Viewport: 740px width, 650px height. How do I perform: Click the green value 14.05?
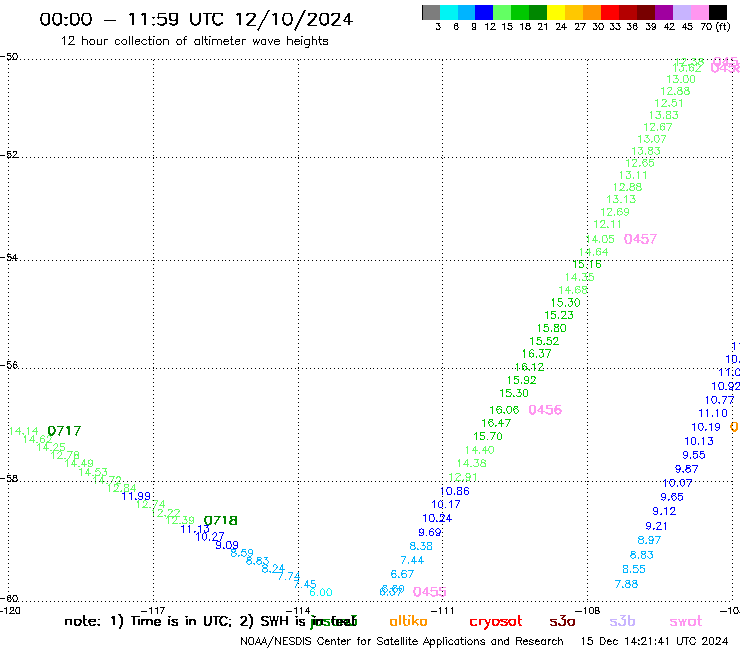pos(600,239)
